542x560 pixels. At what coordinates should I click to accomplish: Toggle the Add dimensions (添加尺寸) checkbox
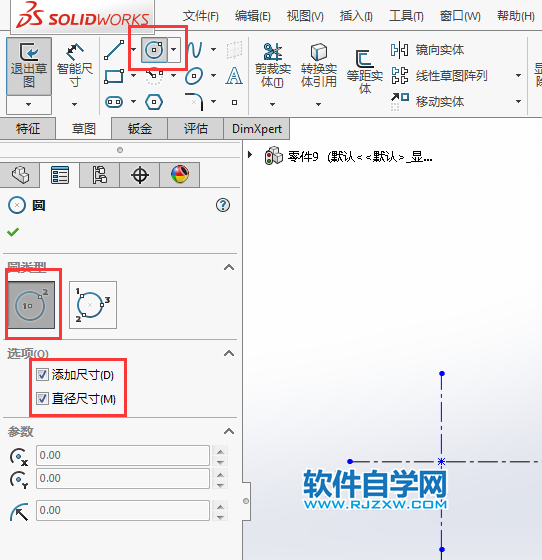pyautogui.click(x=42, y=375)
